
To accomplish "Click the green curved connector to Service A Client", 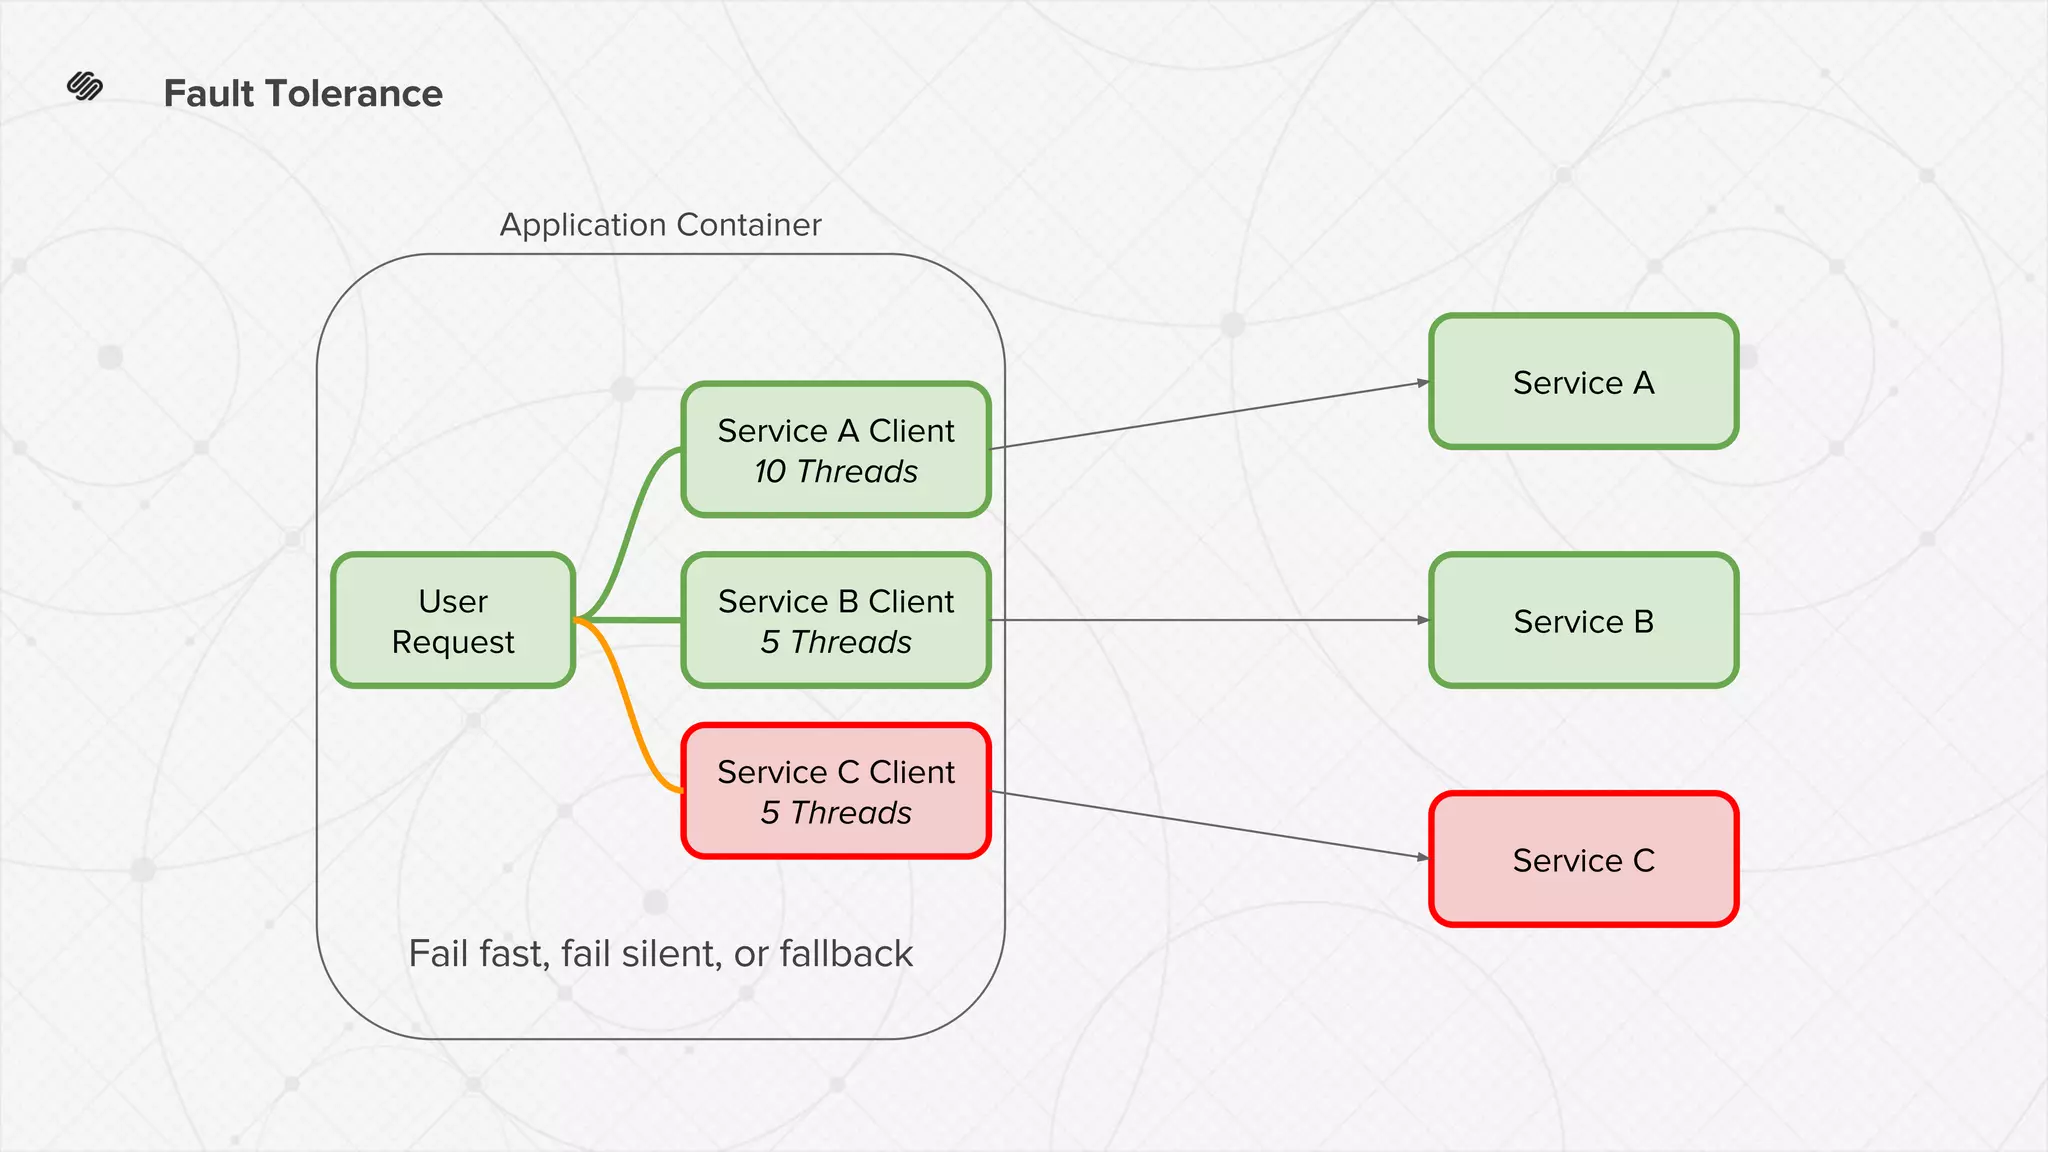I will [629, 531].
